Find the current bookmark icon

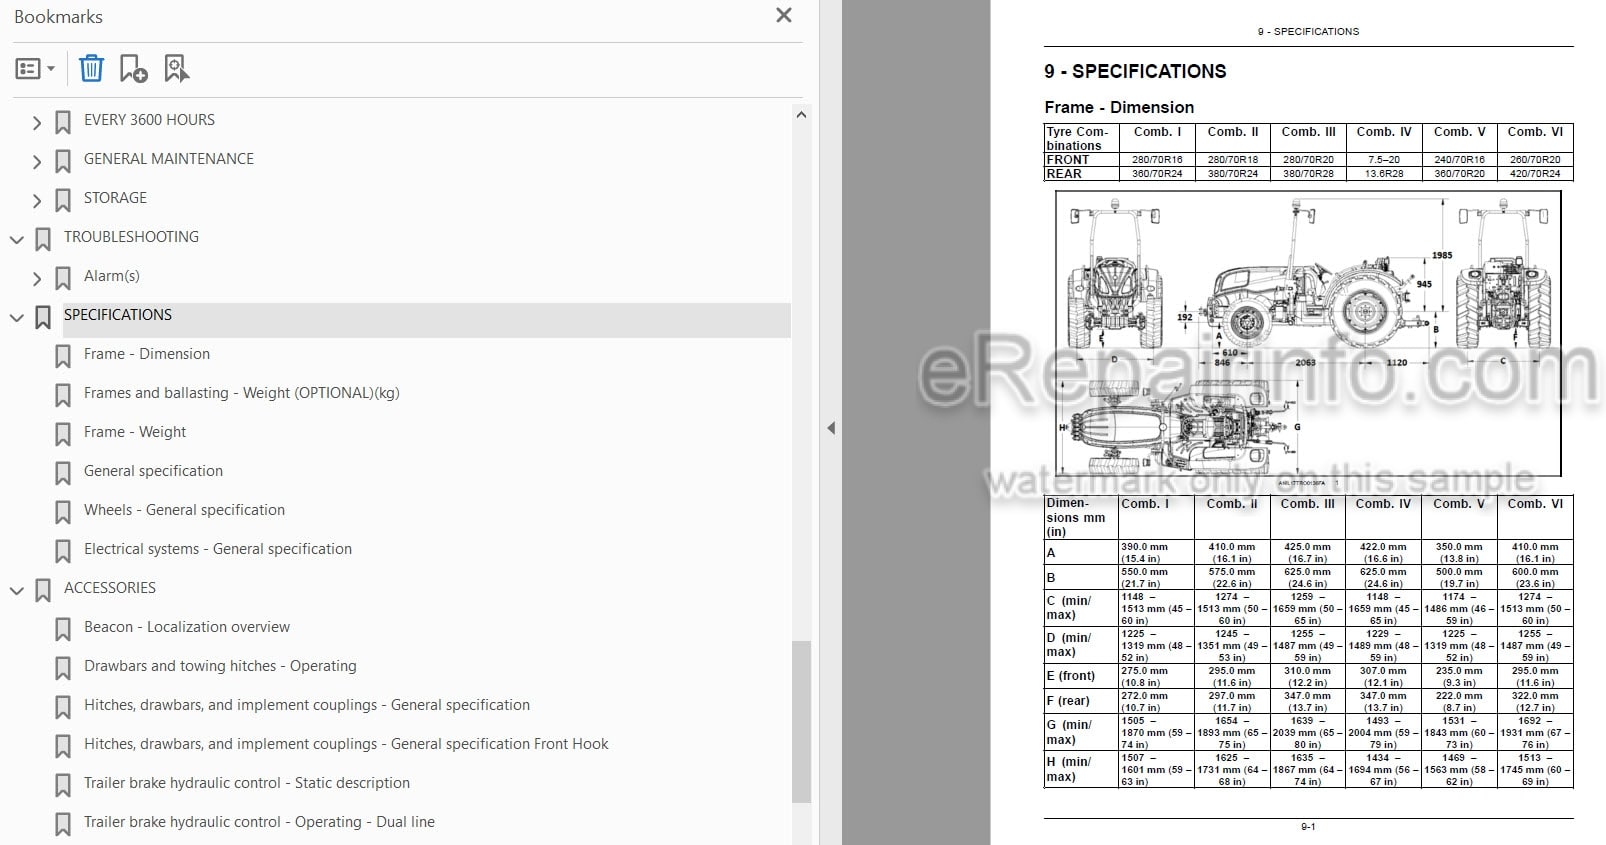(x=176, y=68)
